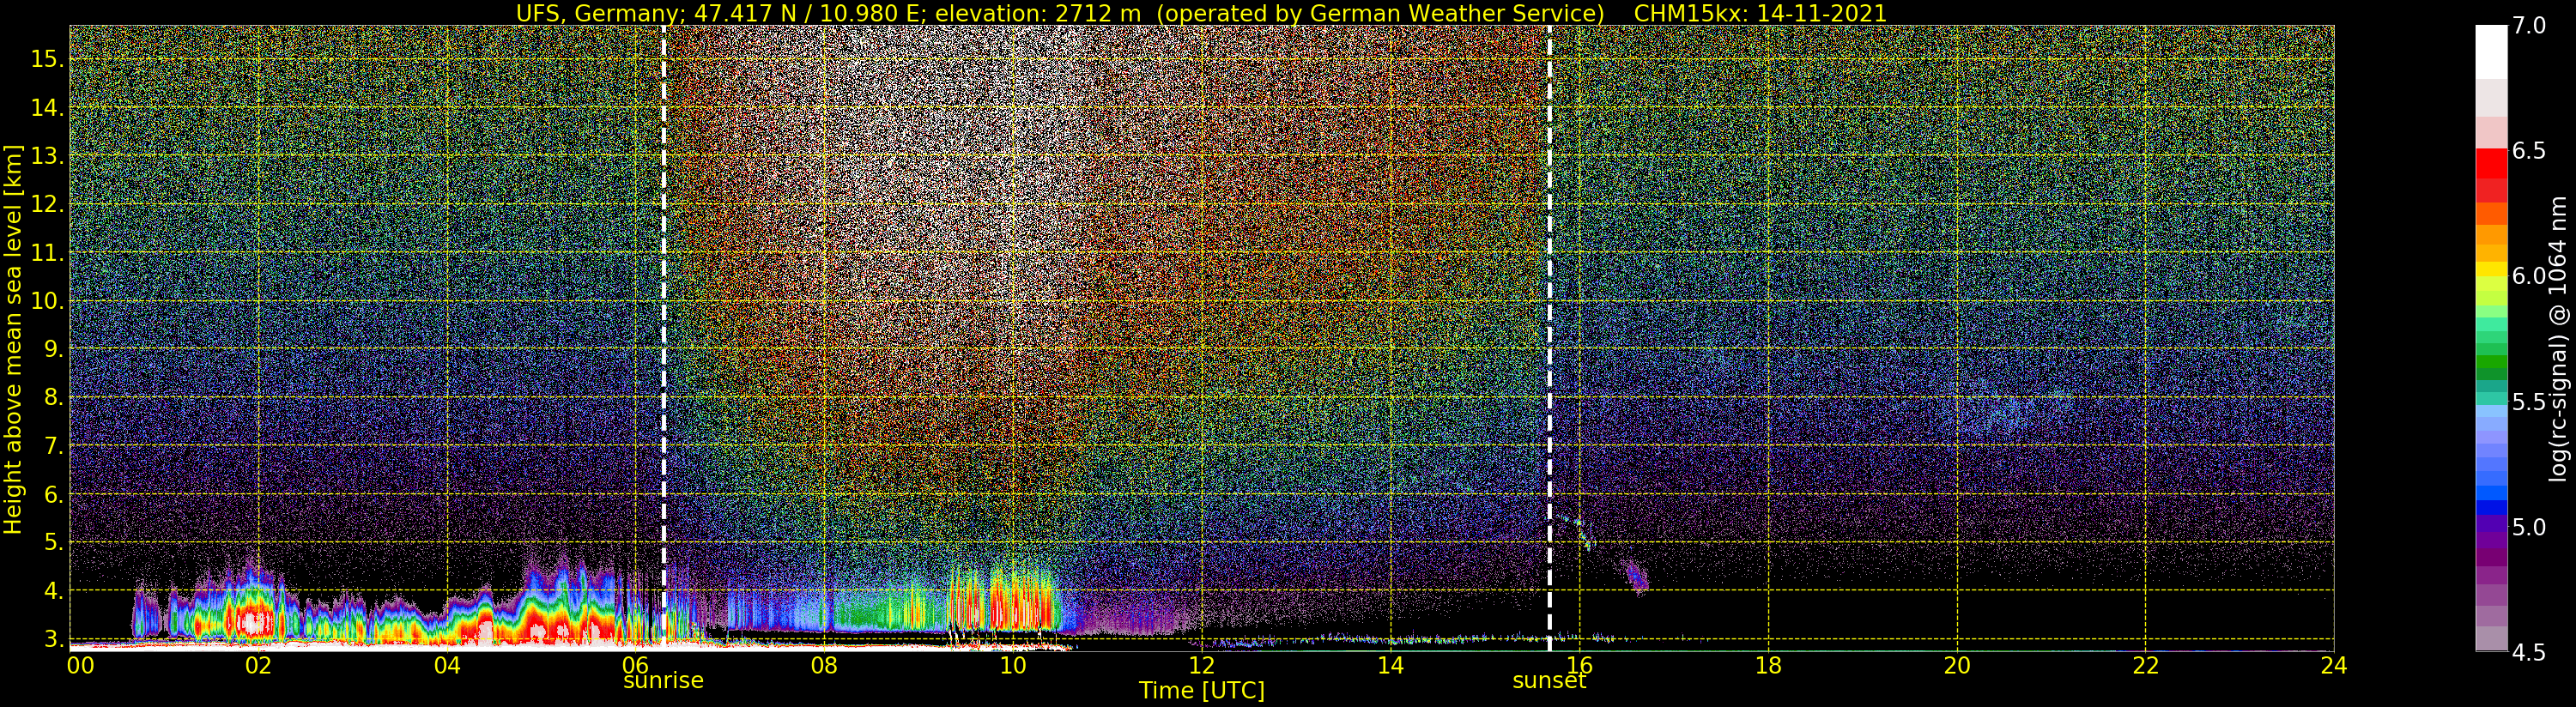Click the "5." height axis tick label

tap(53, 542)
